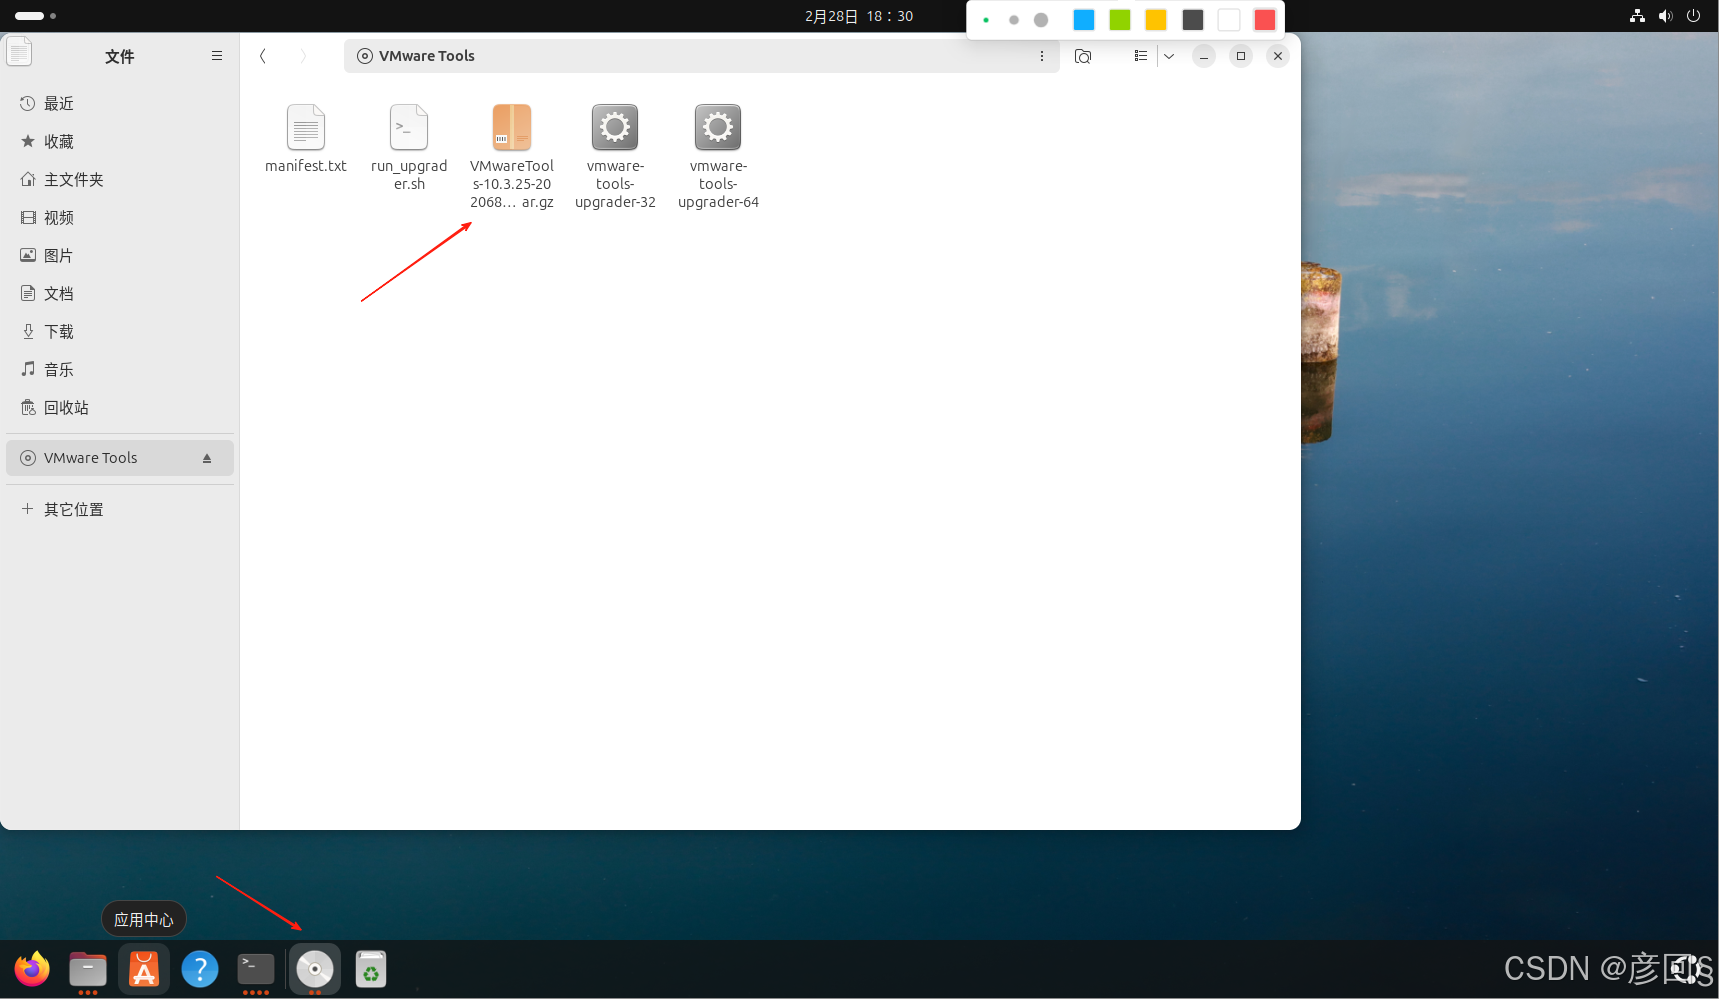
Task: Open the search folder icon
Action: point(1083,56)
